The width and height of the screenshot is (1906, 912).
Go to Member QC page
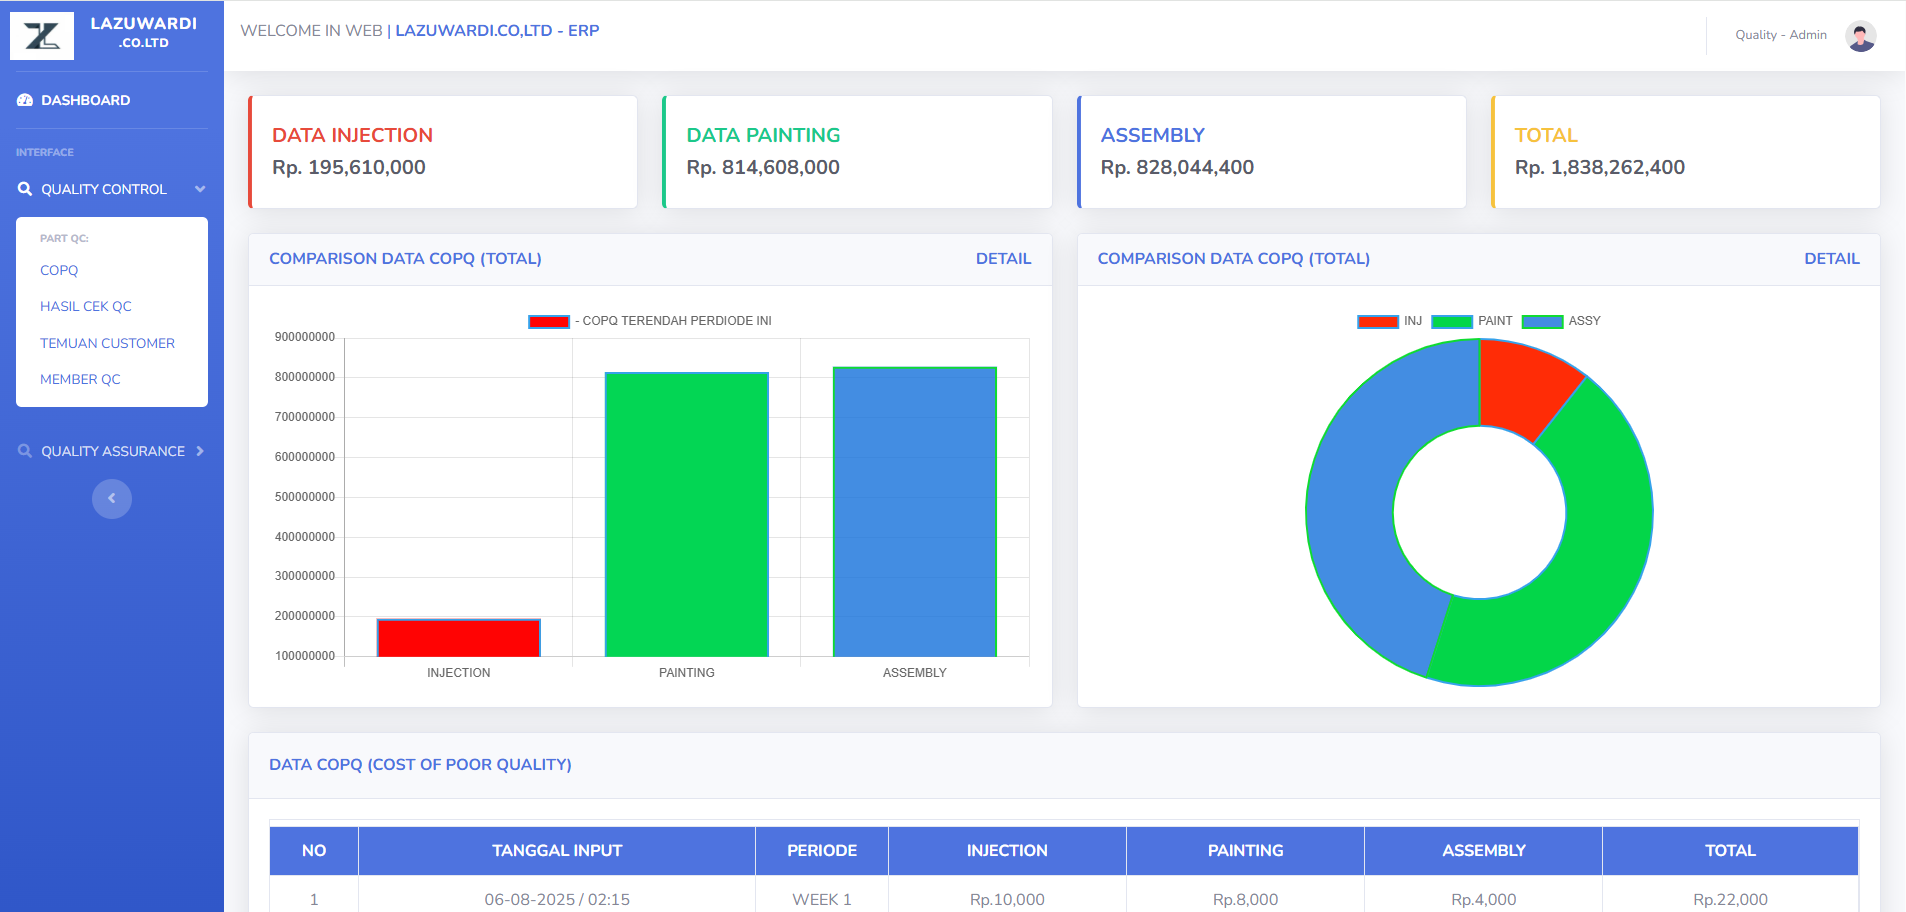pos(80,379)
